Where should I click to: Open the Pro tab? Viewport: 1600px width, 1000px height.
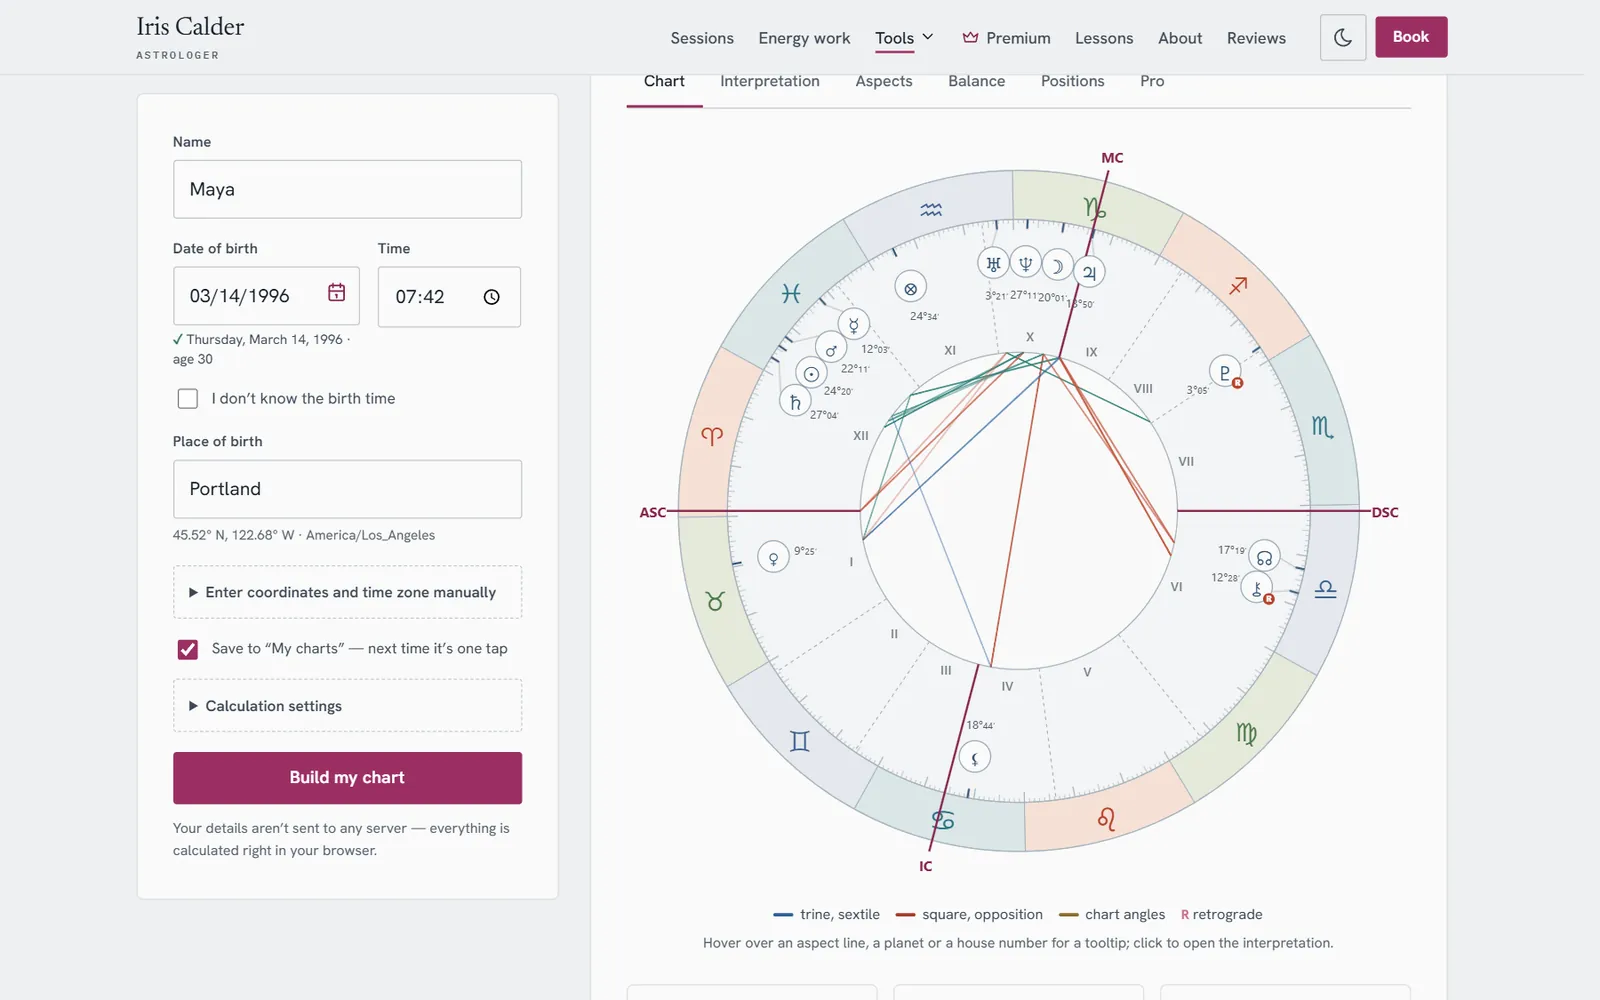[x=1152, y=81]
